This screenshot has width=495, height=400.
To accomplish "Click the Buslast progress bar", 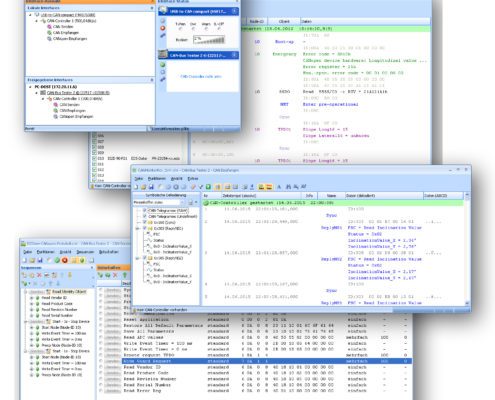I will pos(209,40).
